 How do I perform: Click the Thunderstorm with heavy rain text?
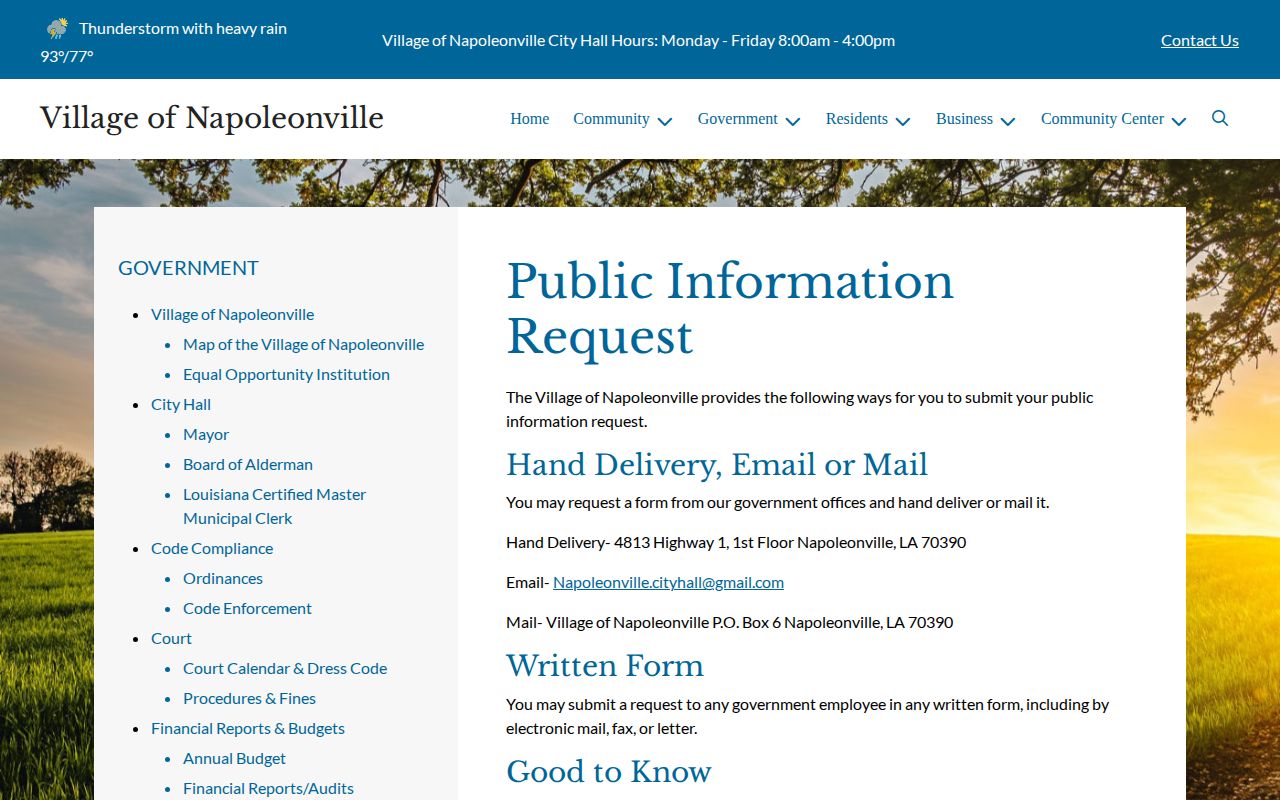coord(183,28)
